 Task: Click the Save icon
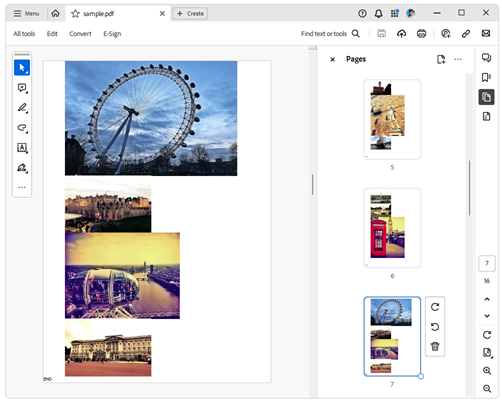382,33
